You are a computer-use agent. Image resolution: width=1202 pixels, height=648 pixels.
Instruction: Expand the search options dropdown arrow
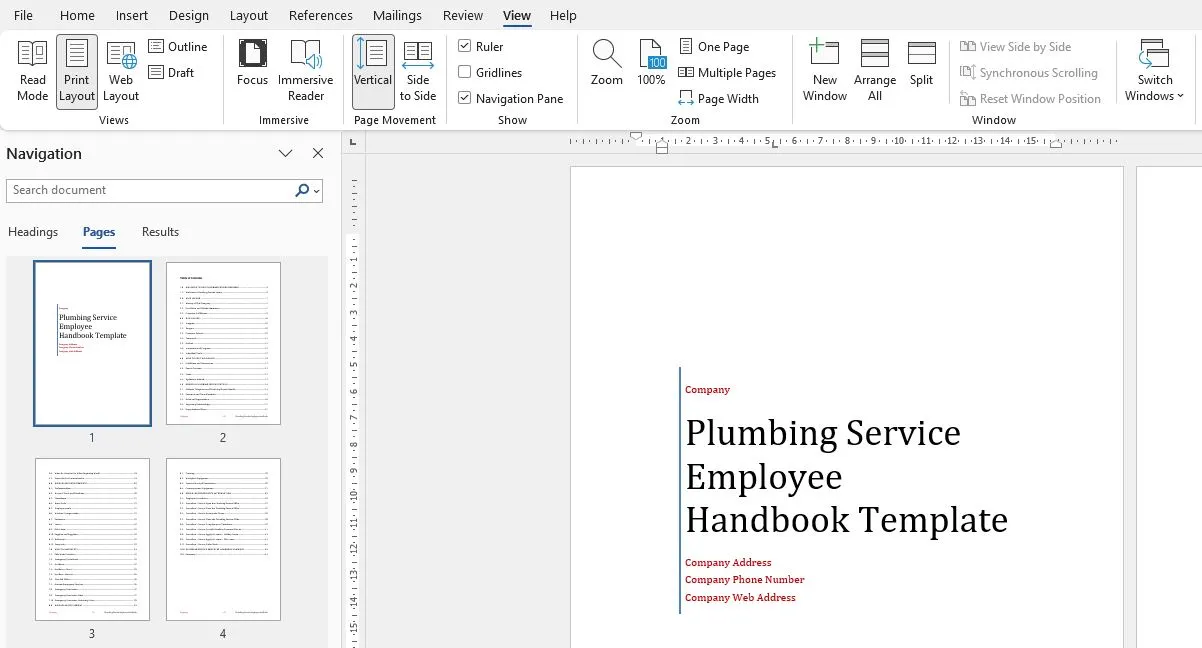[317, 191]
